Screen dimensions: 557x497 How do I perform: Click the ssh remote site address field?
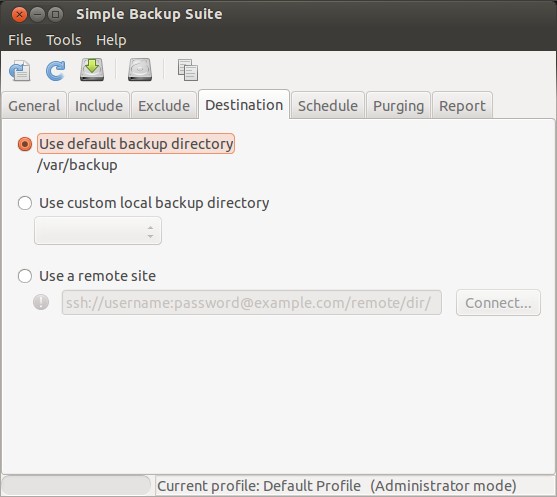click(252, 303)
